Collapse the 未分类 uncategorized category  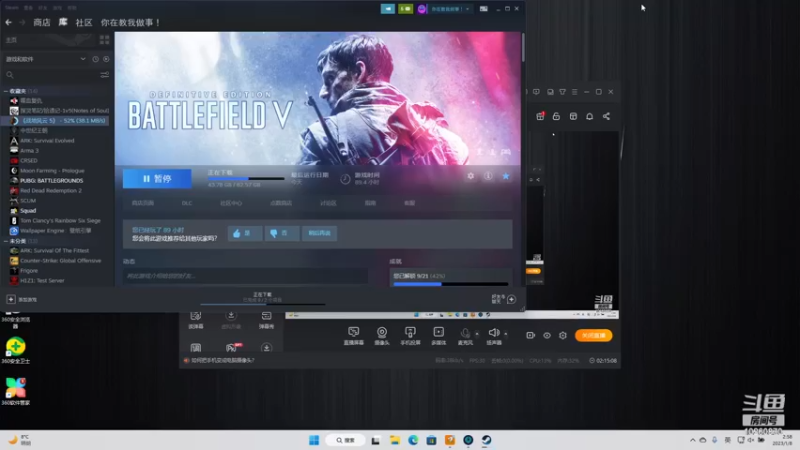coord(6,241)
